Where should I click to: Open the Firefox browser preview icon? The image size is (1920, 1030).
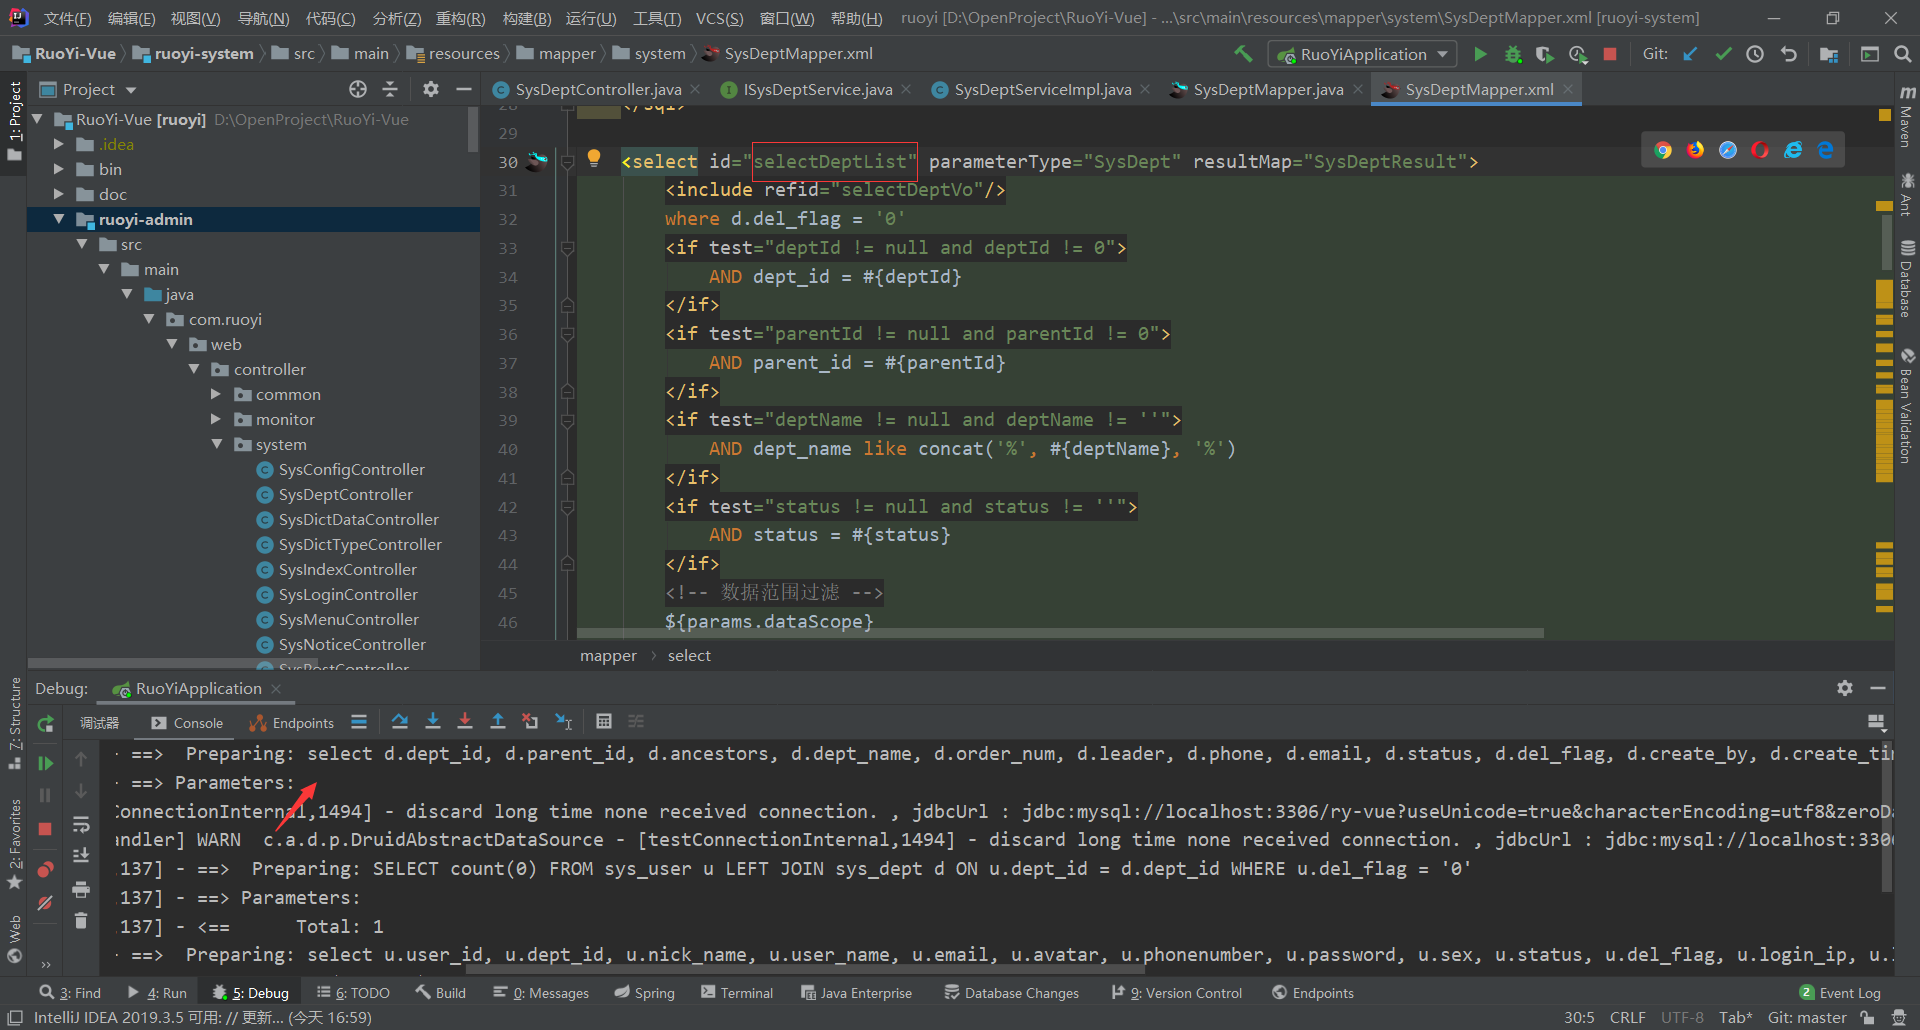1696,150
